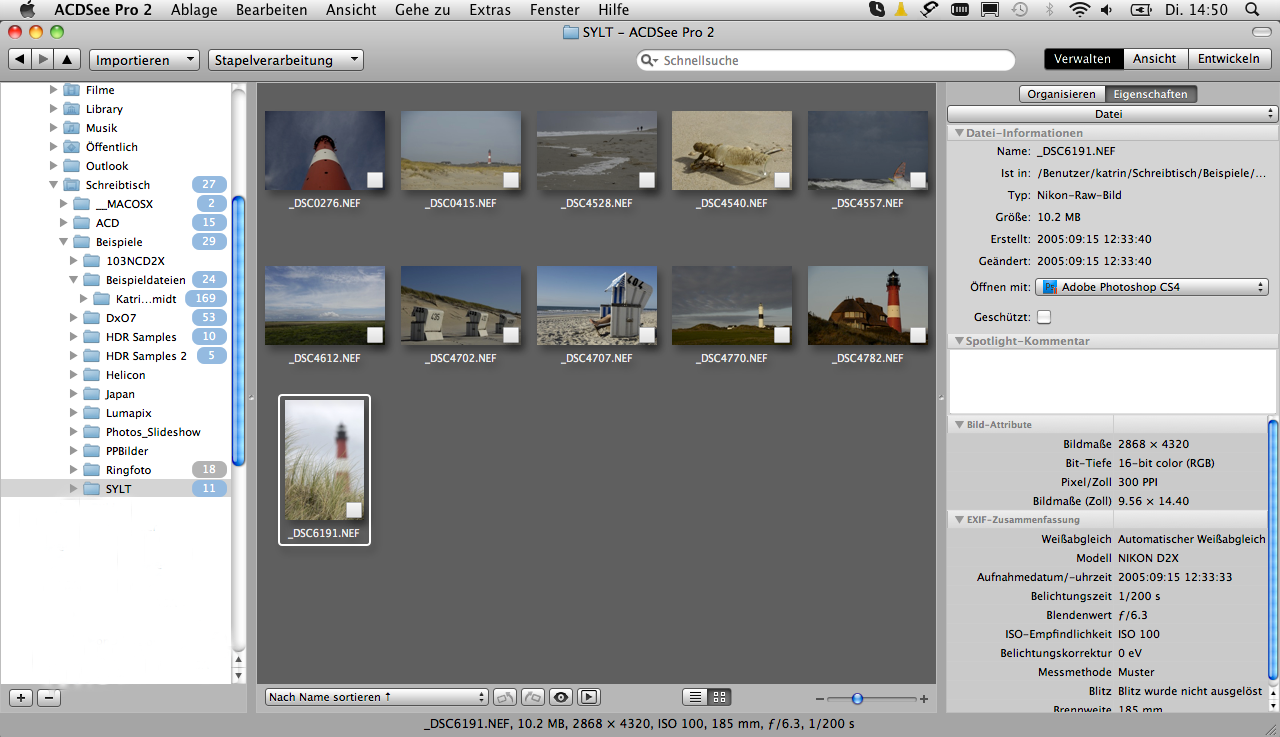Image resolution: width=1280 pixels, height=737 pixels.
Task: Click the add folder plus button
Action: coord(21,698)
